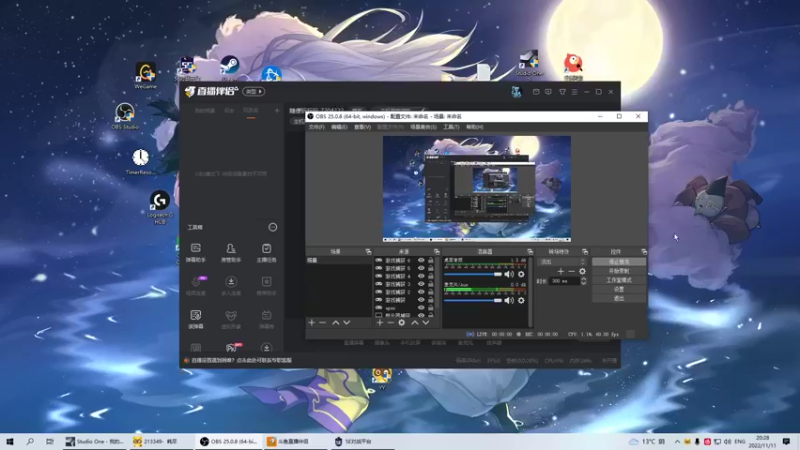Show hidden system tray icons chevron
This screenshot has height=450, width=800.
(x=677, y=441)
